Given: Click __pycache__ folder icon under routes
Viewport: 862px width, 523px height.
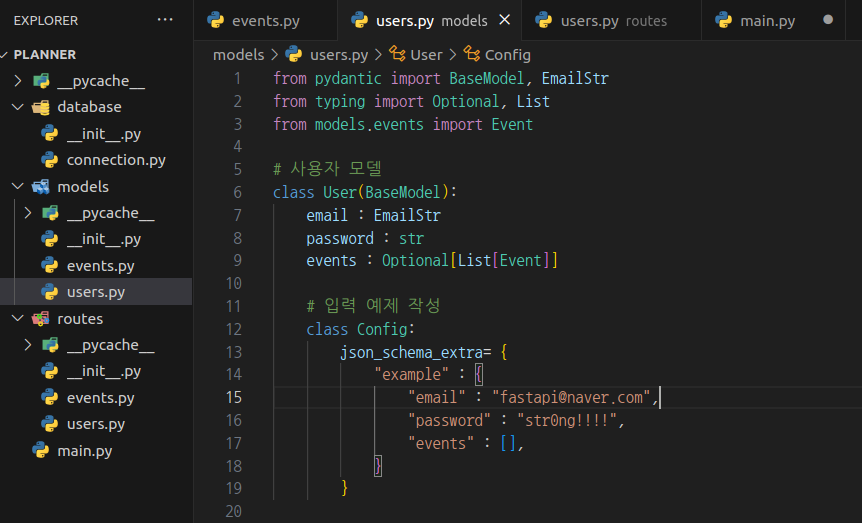Looking at the screenshot, I should [x=51, y=345].
